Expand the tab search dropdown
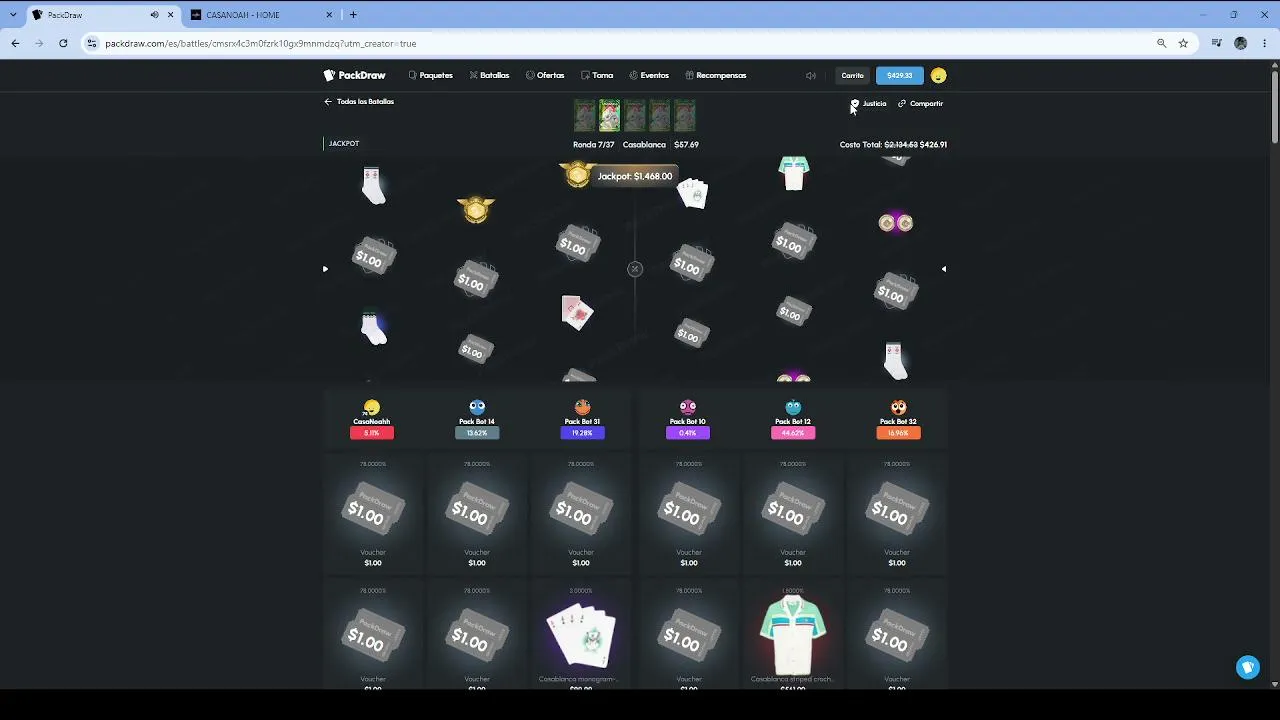This screenshot has width=1280, height=720. 12,15
